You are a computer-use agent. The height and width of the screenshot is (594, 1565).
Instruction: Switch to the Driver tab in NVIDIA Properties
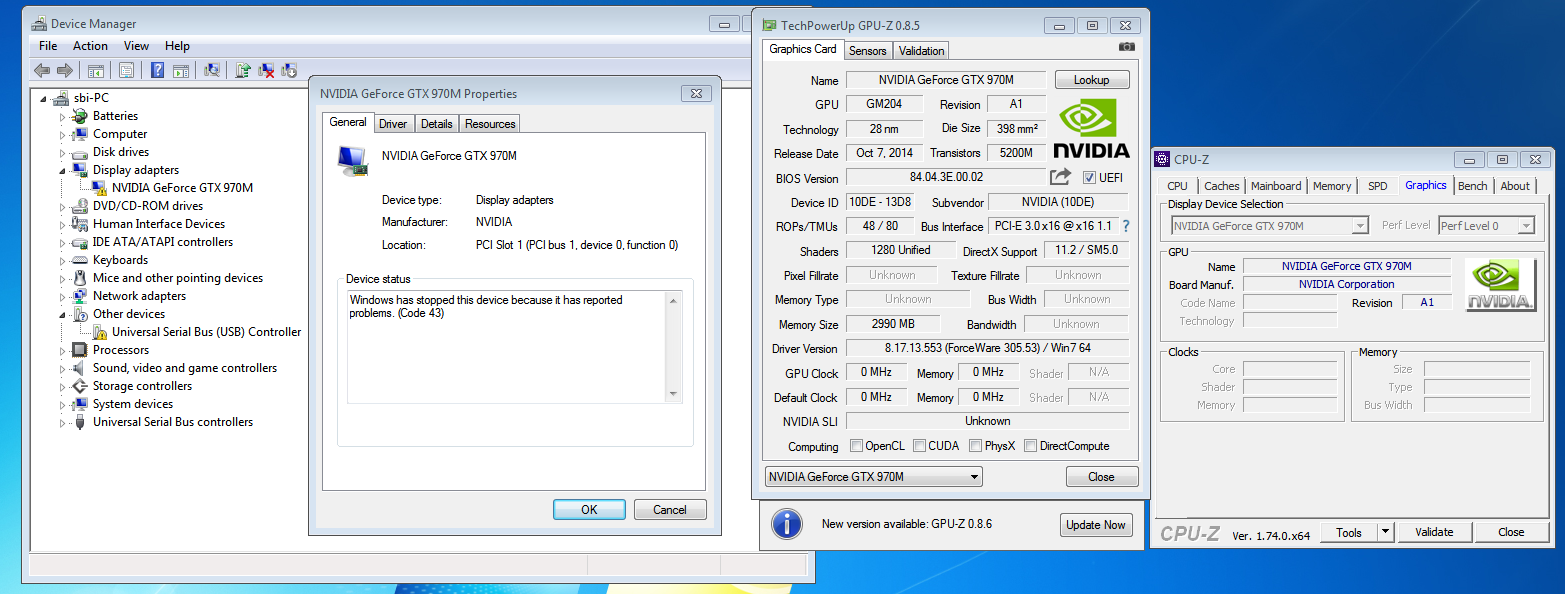393,124
